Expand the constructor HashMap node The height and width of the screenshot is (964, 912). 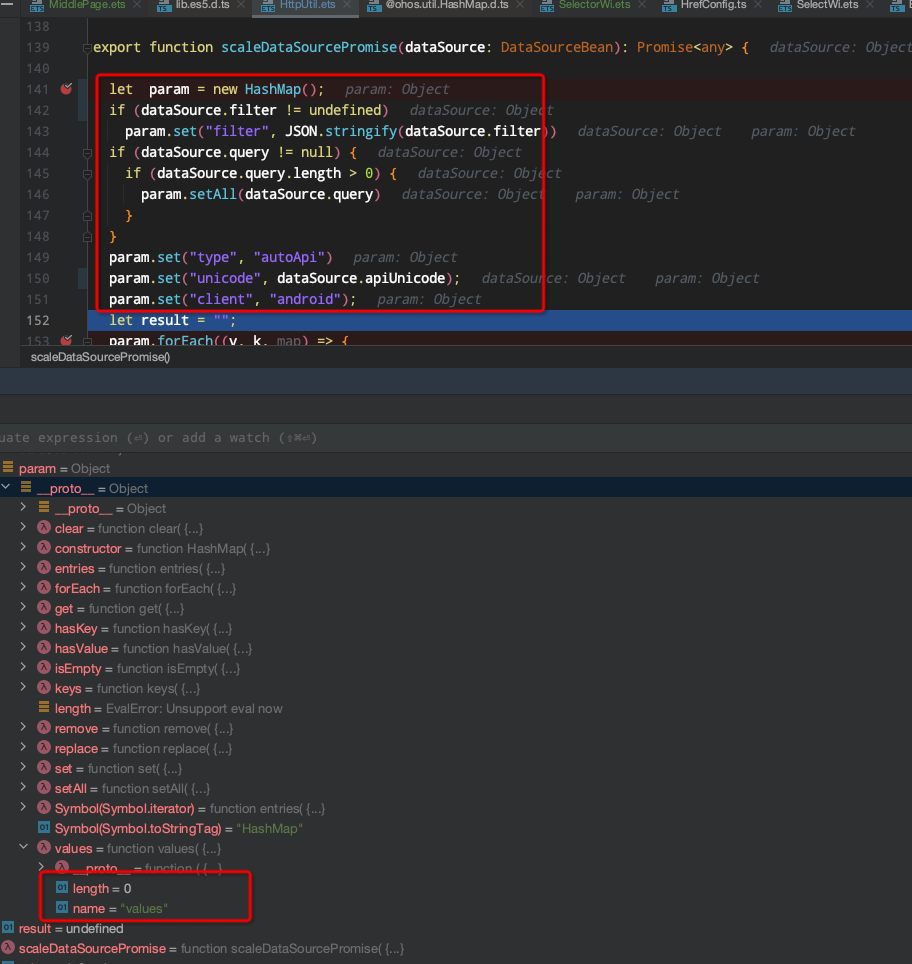23,547
